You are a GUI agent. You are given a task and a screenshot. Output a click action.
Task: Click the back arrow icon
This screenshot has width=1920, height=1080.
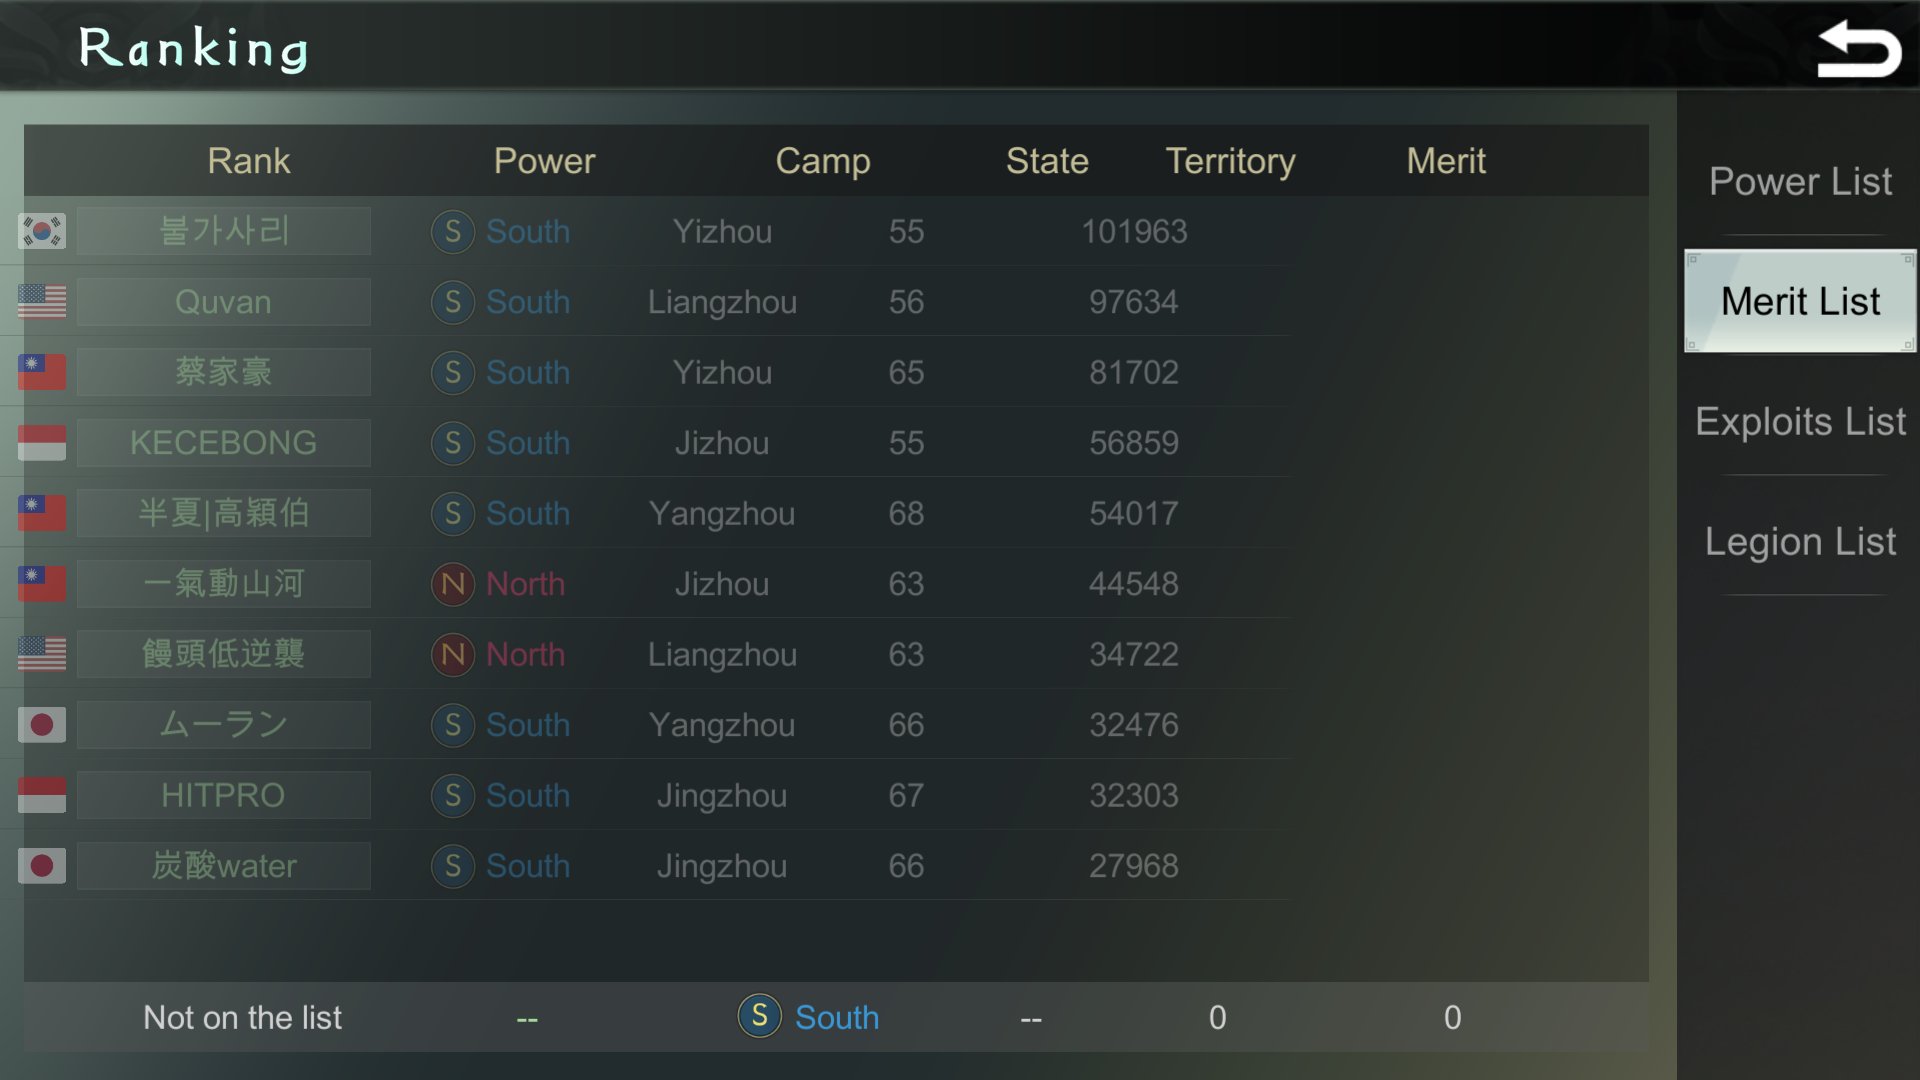coord(1858,49)
